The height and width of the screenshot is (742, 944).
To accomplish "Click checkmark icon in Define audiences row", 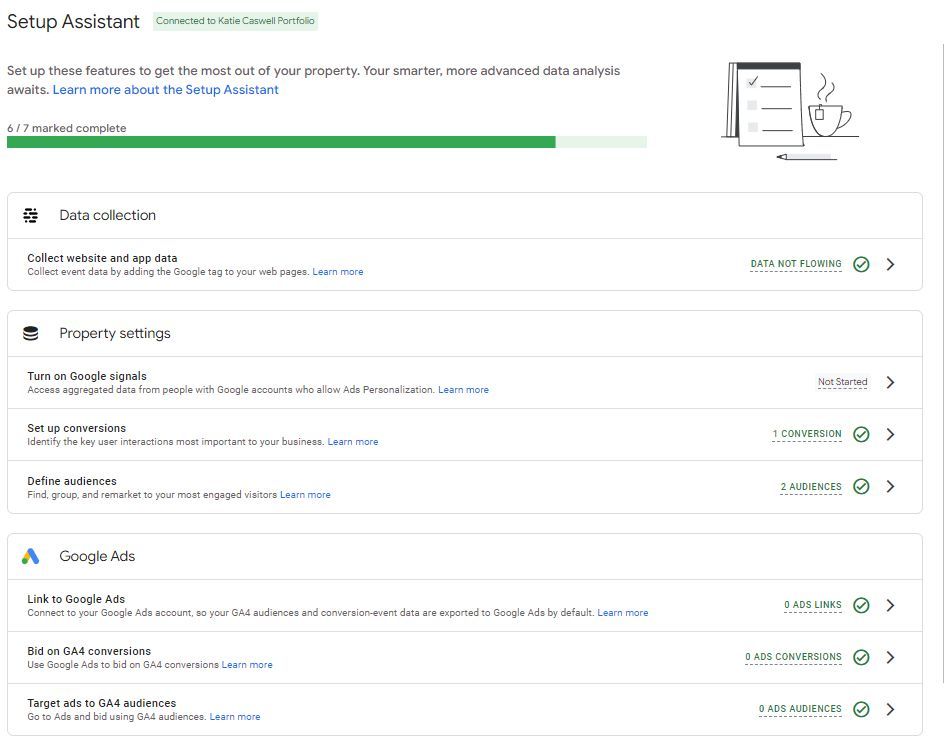I will (x=862, y=487).
